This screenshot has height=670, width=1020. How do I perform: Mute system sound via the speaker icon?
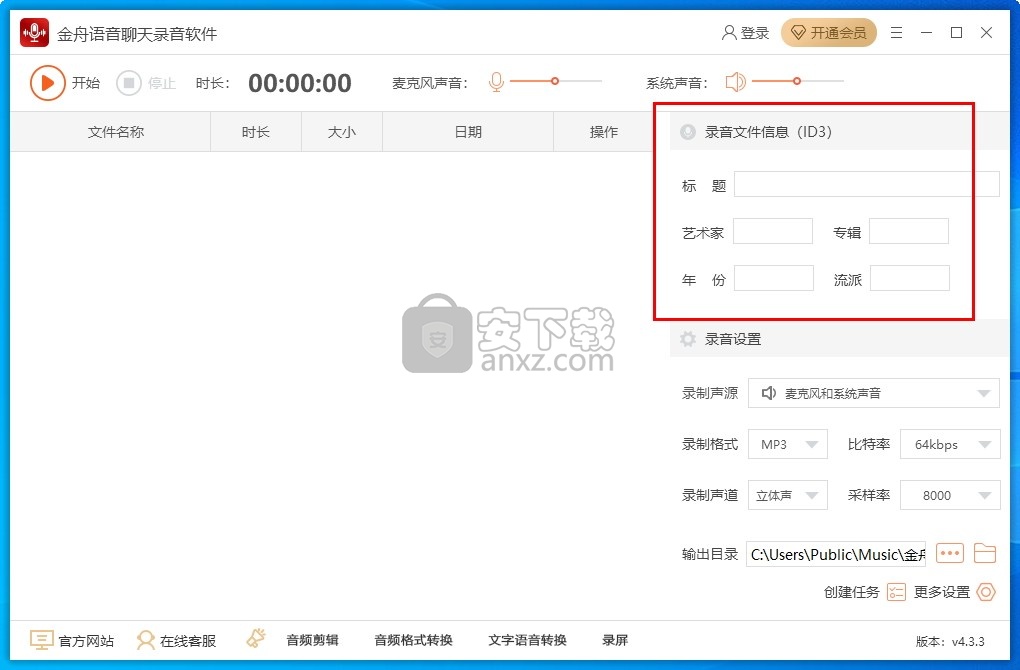735,82
